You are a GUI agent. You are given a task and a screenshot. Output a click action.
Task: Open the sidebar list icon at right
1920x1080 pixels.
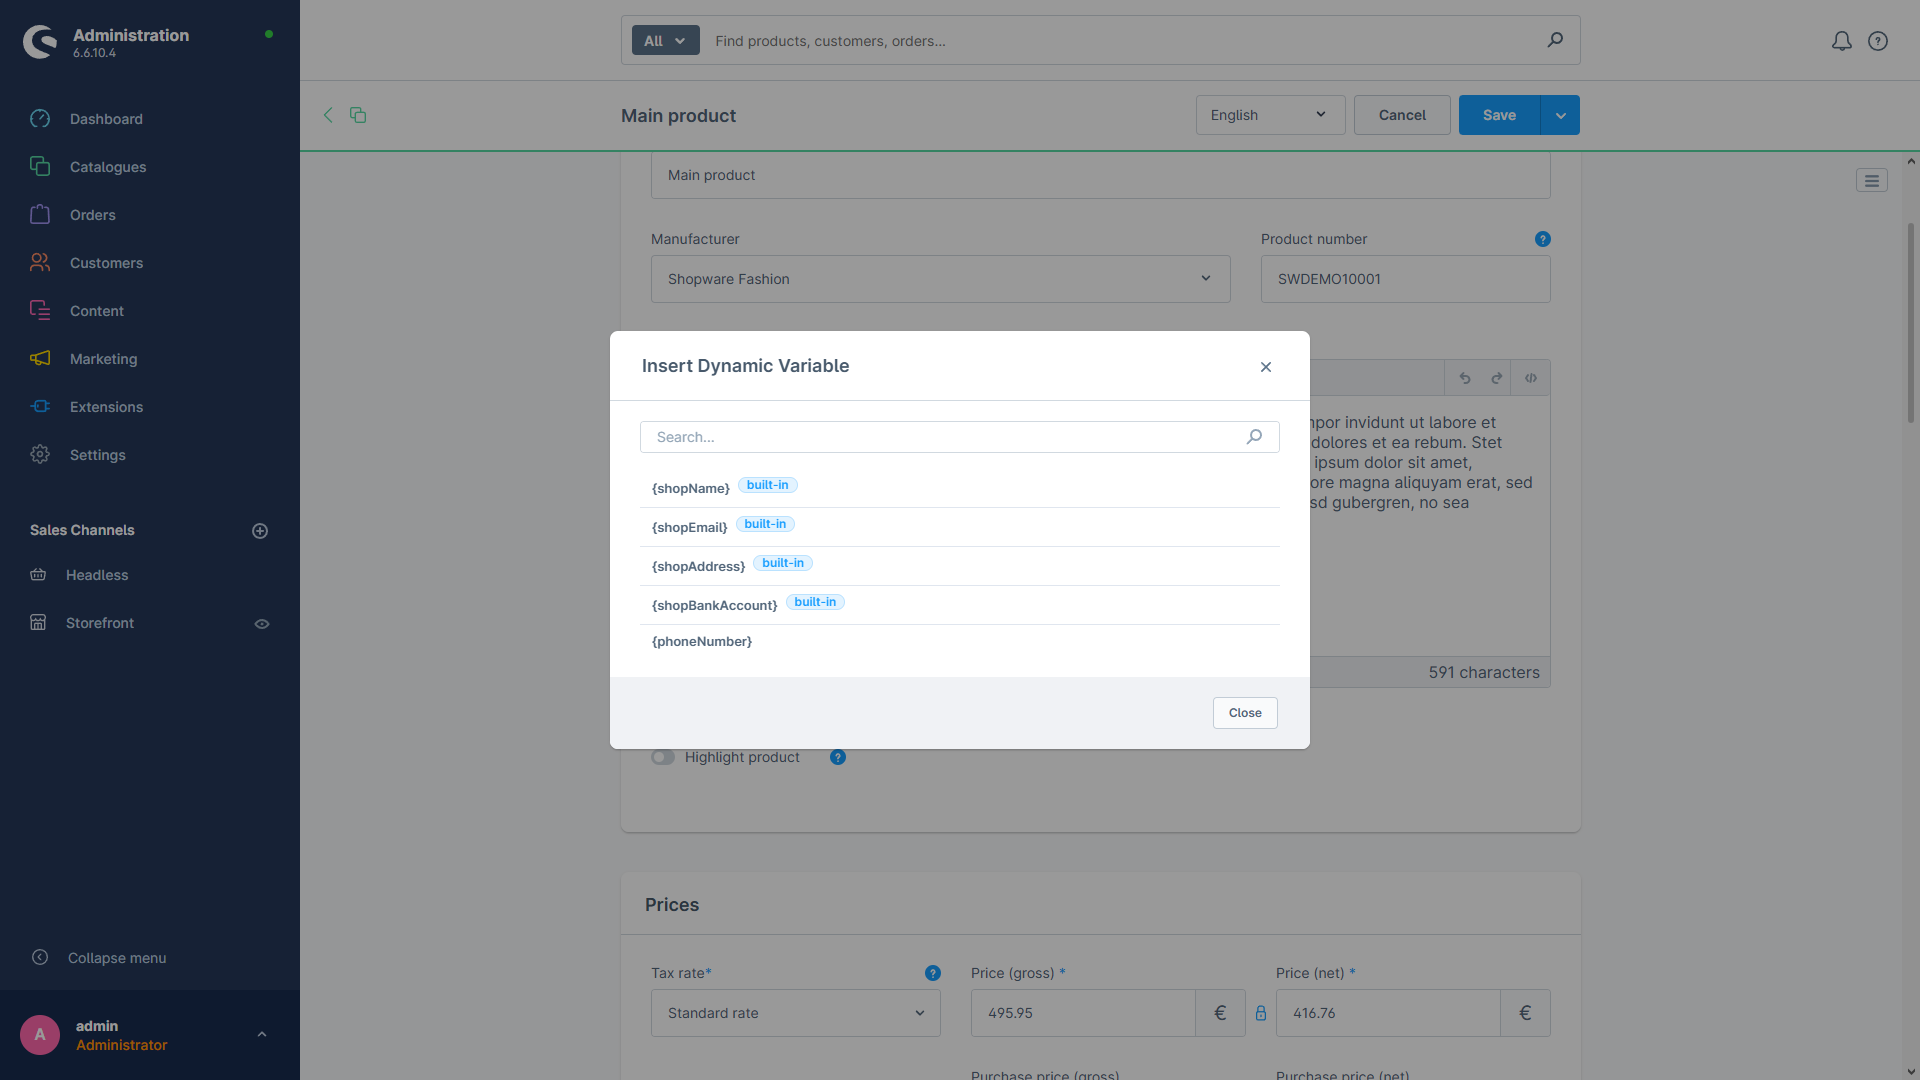1871,181
